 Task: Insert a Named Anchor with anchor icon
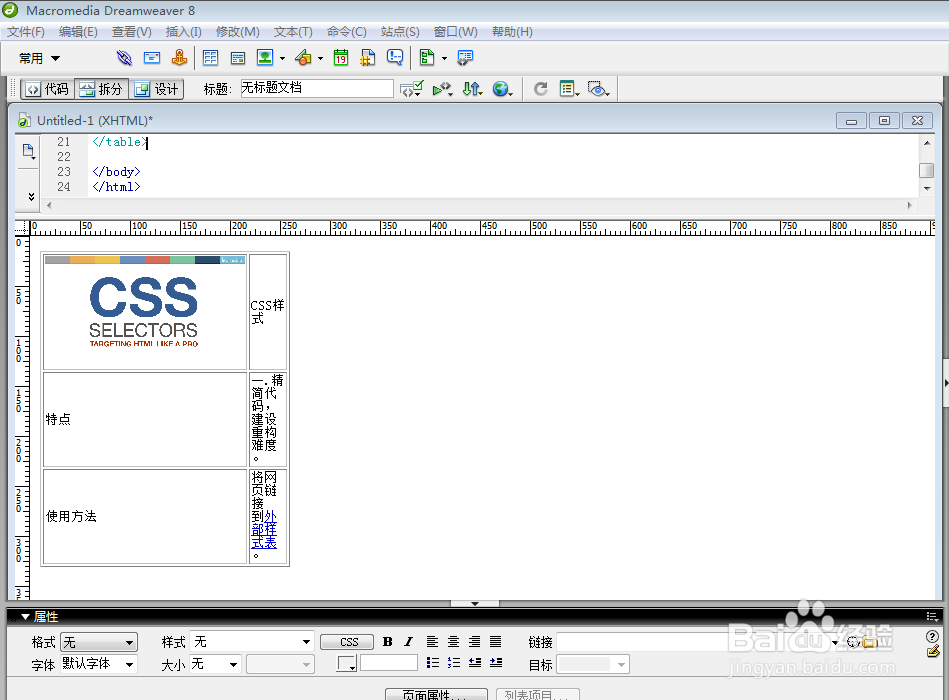[x=179, y=58]
